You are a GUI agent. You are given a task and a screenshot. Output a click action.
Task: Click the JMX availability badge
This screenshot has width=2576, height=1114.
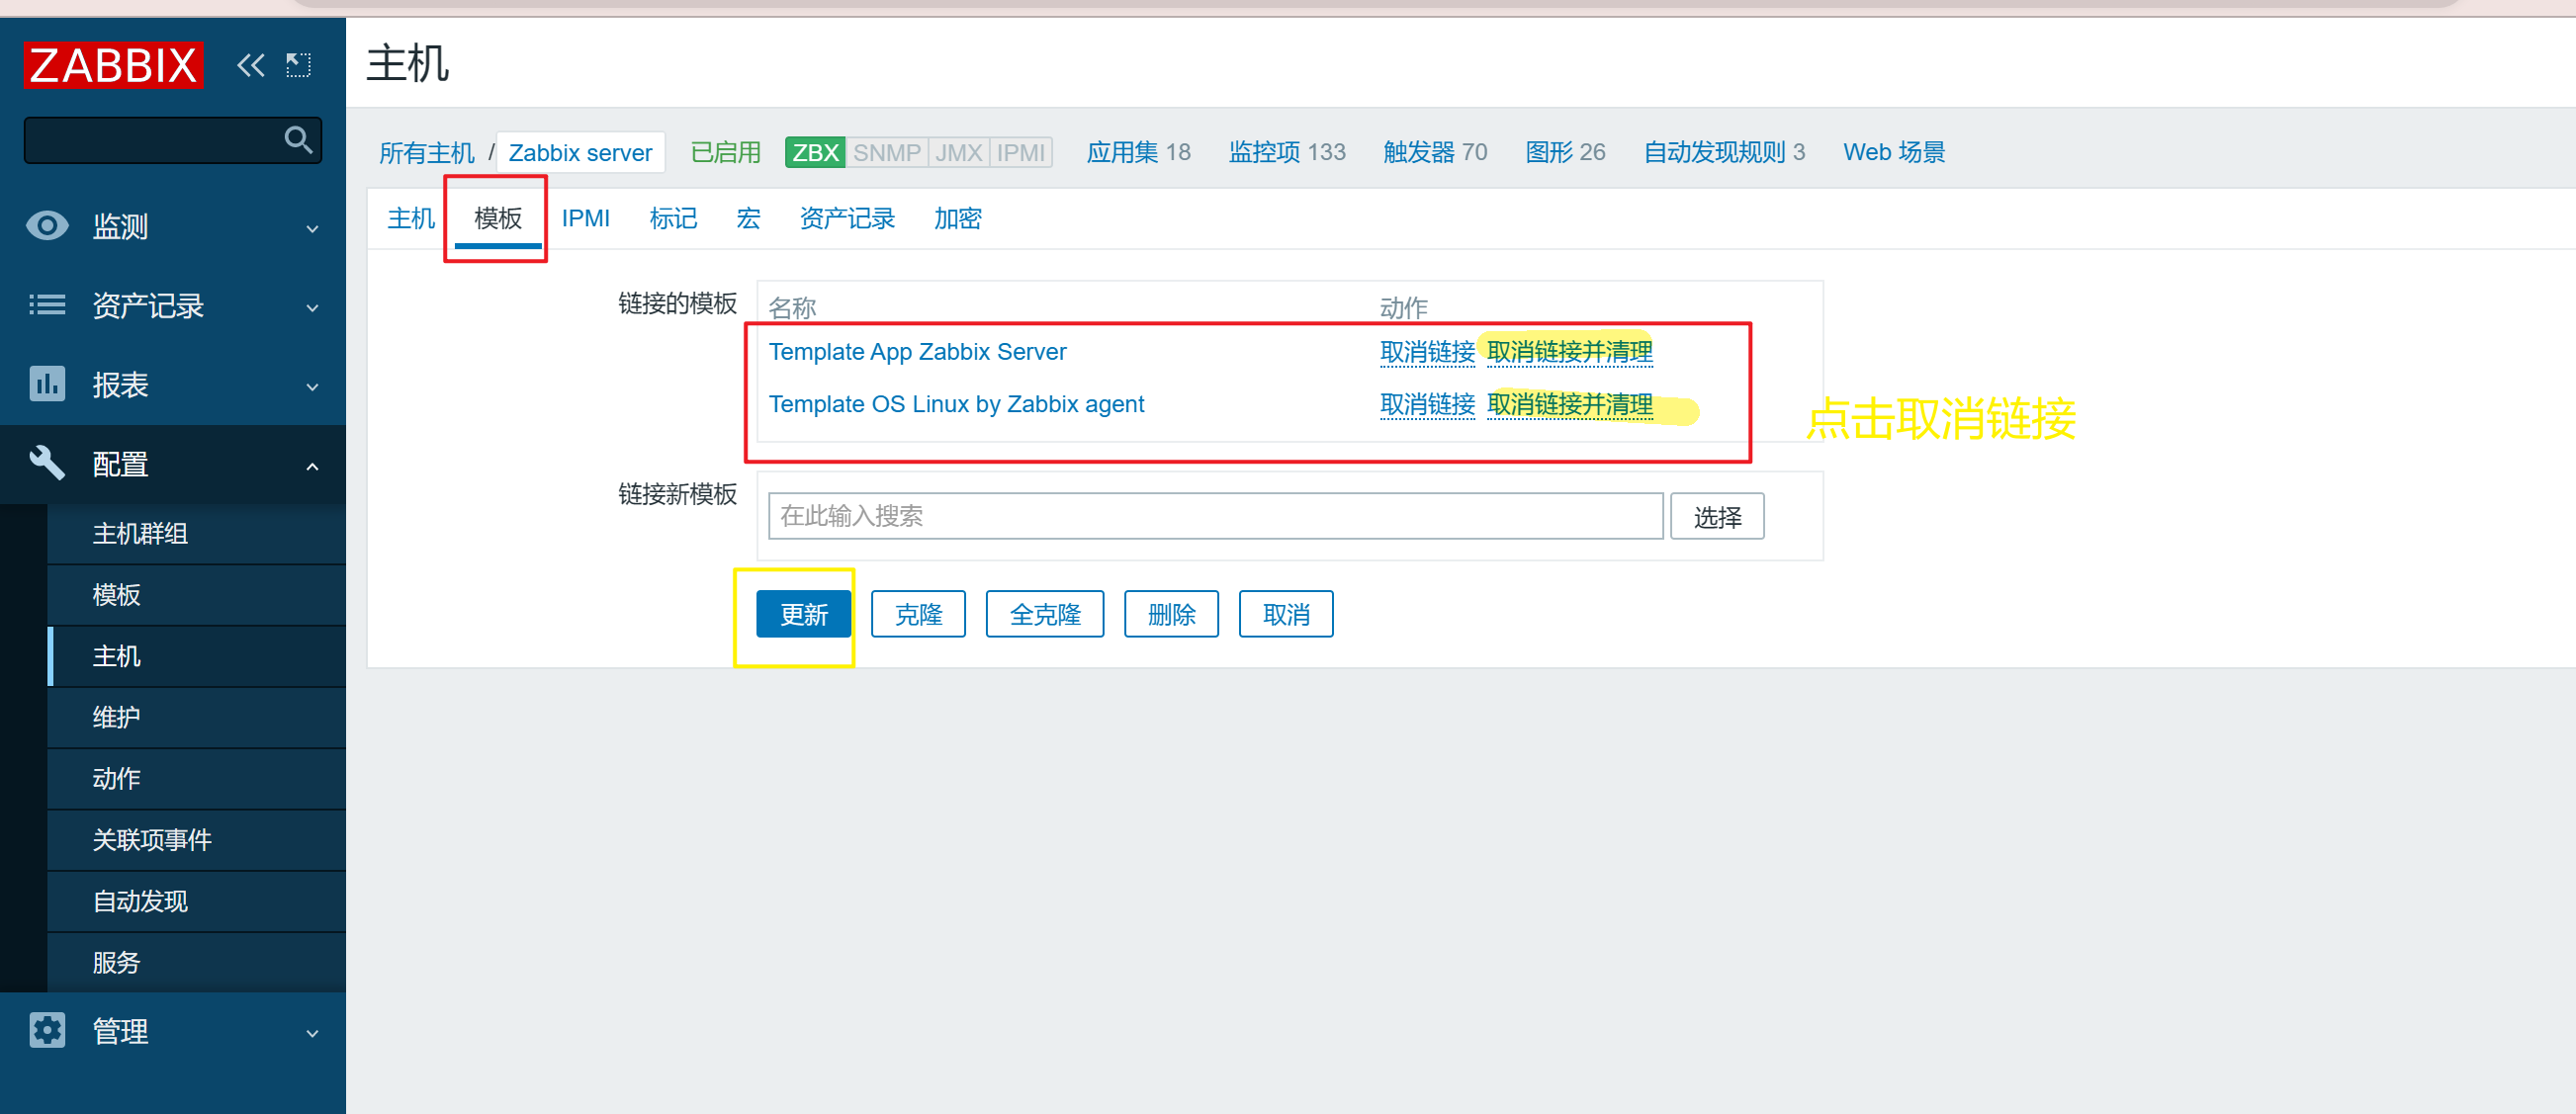pos(958,152)
